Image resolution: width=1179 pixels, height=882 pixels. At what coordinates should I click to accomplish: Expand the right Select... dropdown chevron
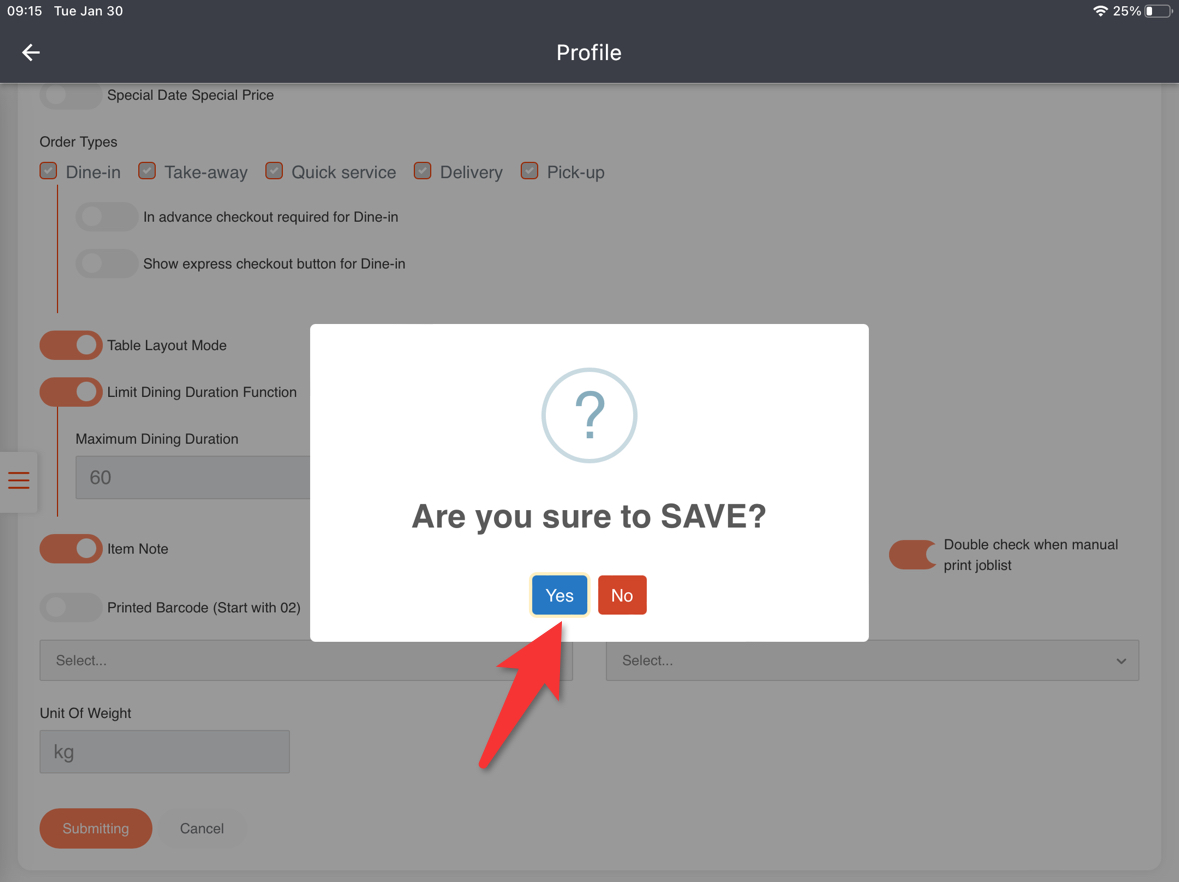[1121, 661]
